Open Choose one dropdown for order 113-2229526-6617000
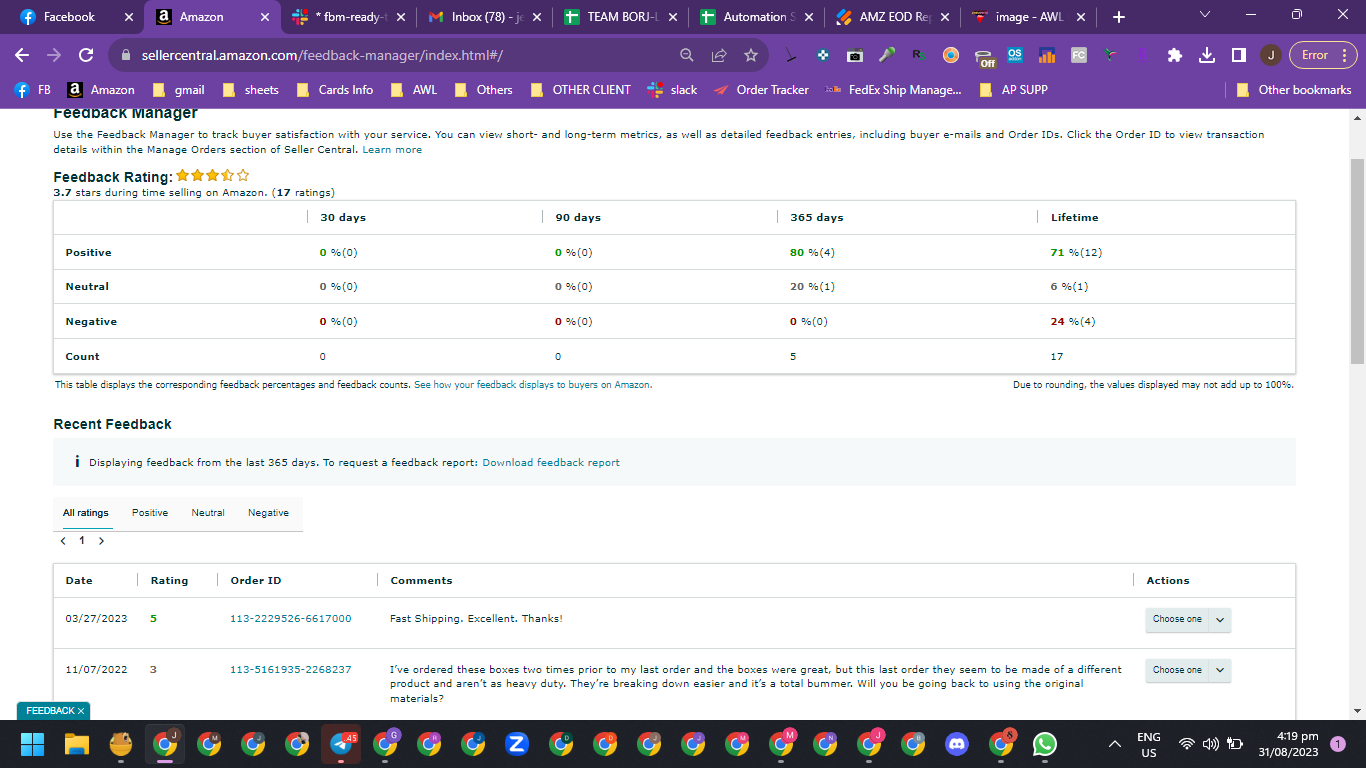The width and height of the screenshot is (1366, 768). (x=1188, y=620)
